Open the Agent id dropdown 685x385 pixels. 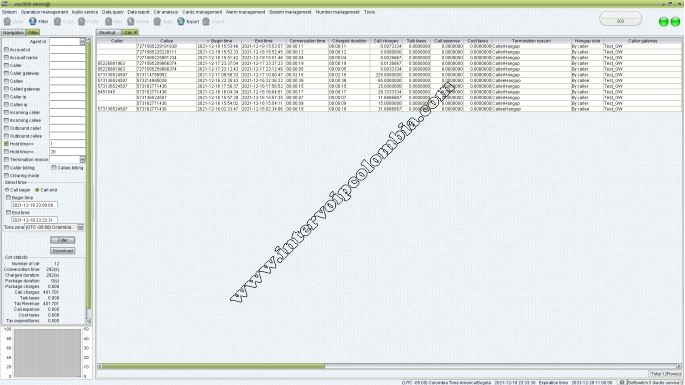pyautogui.click(x=82, y=41)
